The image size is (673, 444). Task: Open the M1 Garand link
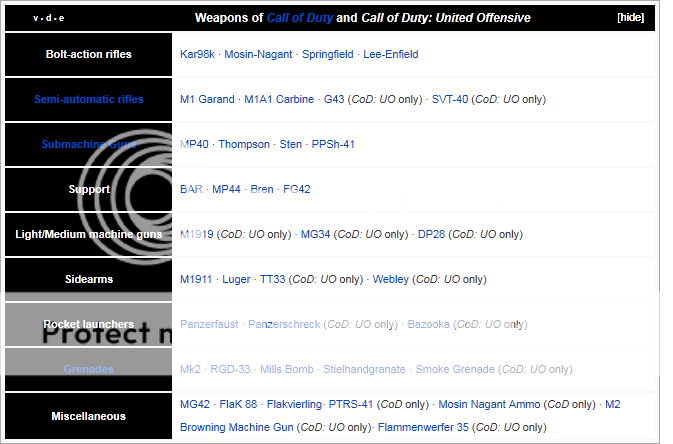207,99
